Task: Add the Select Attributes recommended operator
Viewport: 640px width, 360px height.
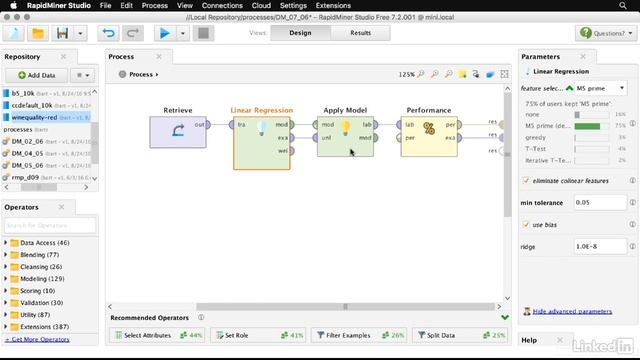Action: (157, 335)
